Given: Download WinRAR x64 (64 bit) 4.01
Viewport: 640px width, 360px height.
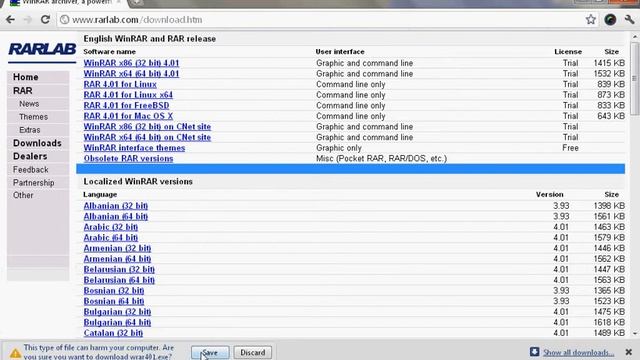Looking at the screenshot, I should (x=131, y=73).
